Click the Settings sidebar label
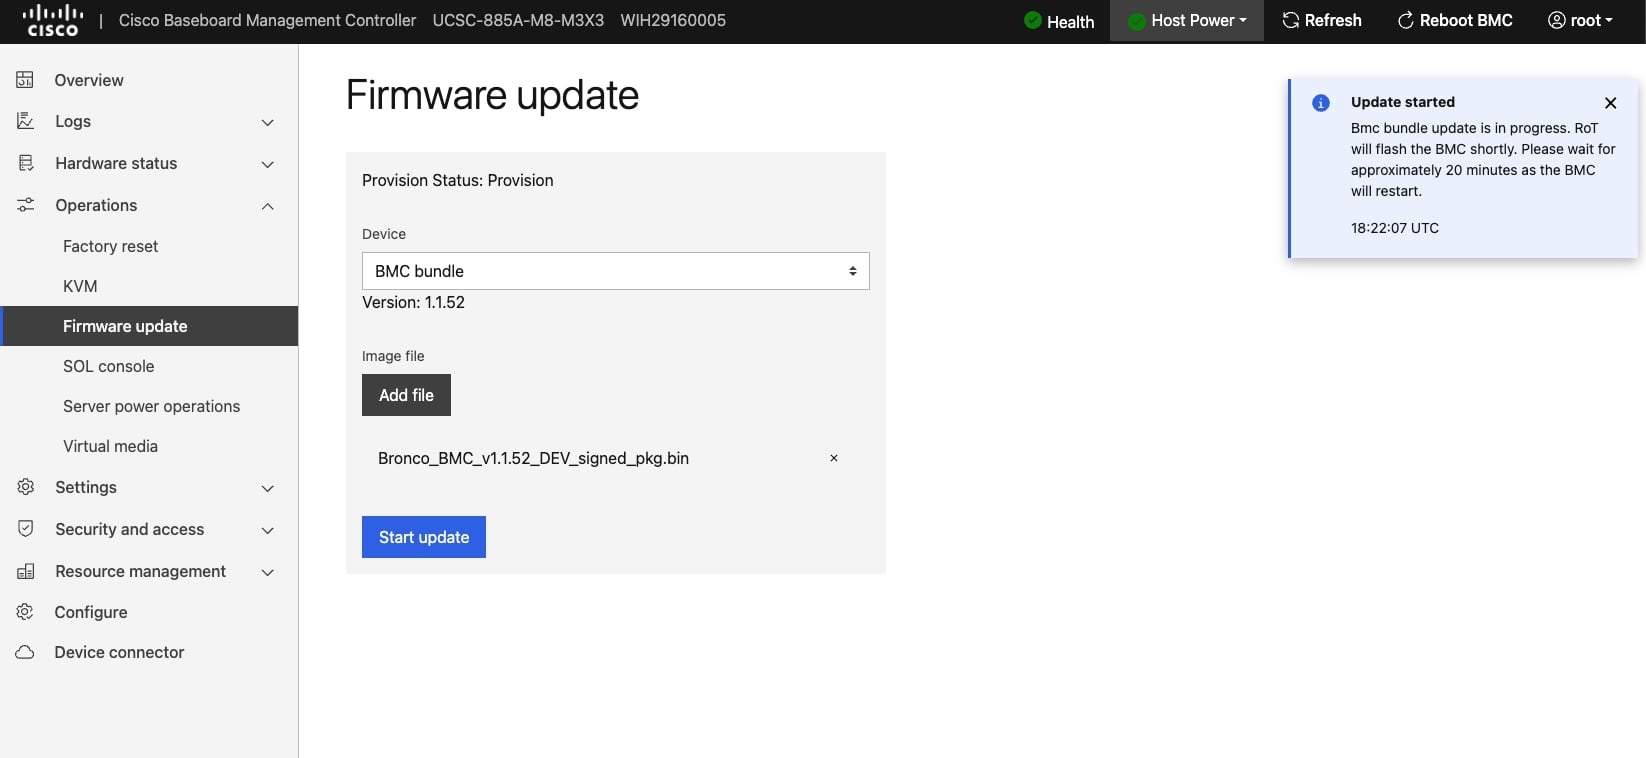This screenshot has width=1646, height=758. point(86,487)
